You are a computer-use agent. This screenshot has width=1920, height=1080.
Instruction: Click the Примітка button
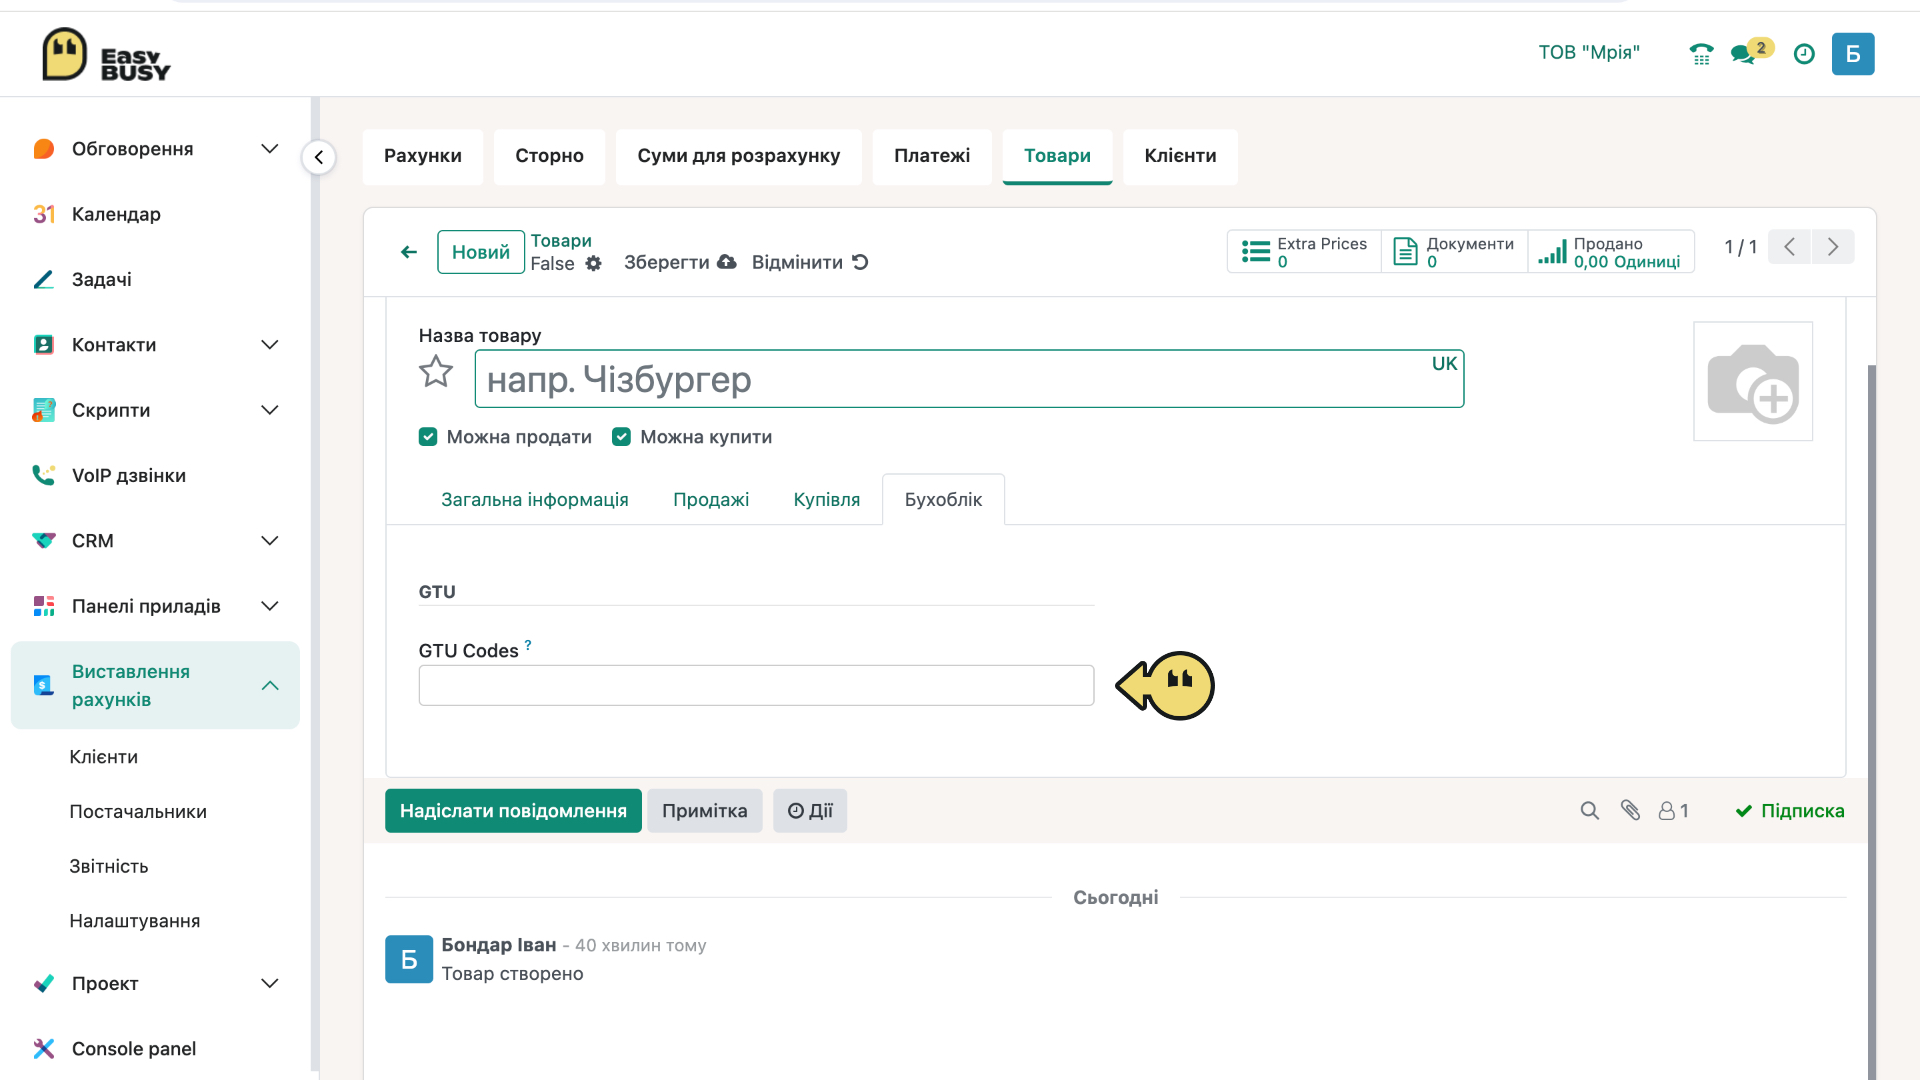[x=705, y=811]
